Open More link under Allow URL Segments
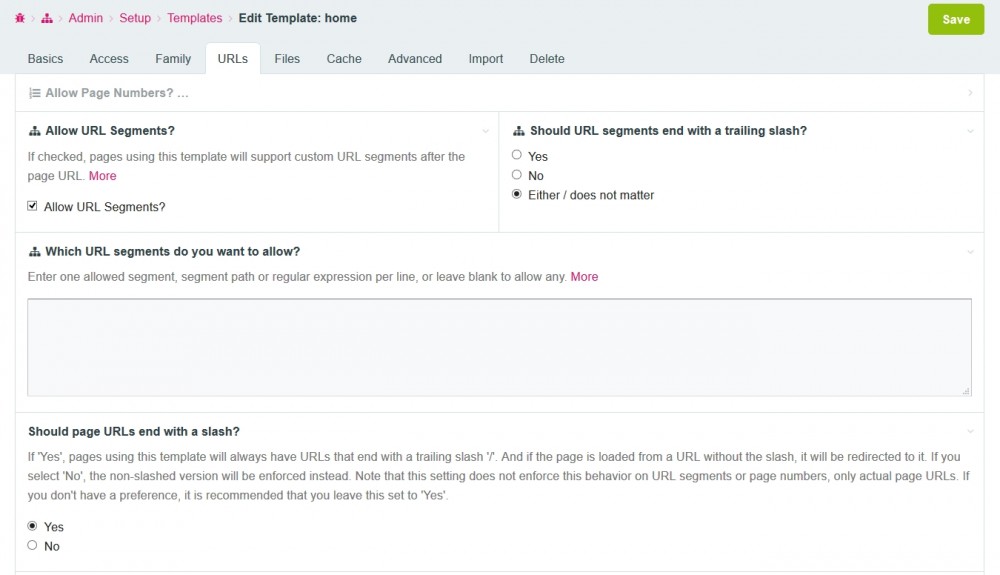 tap(102, 176)
